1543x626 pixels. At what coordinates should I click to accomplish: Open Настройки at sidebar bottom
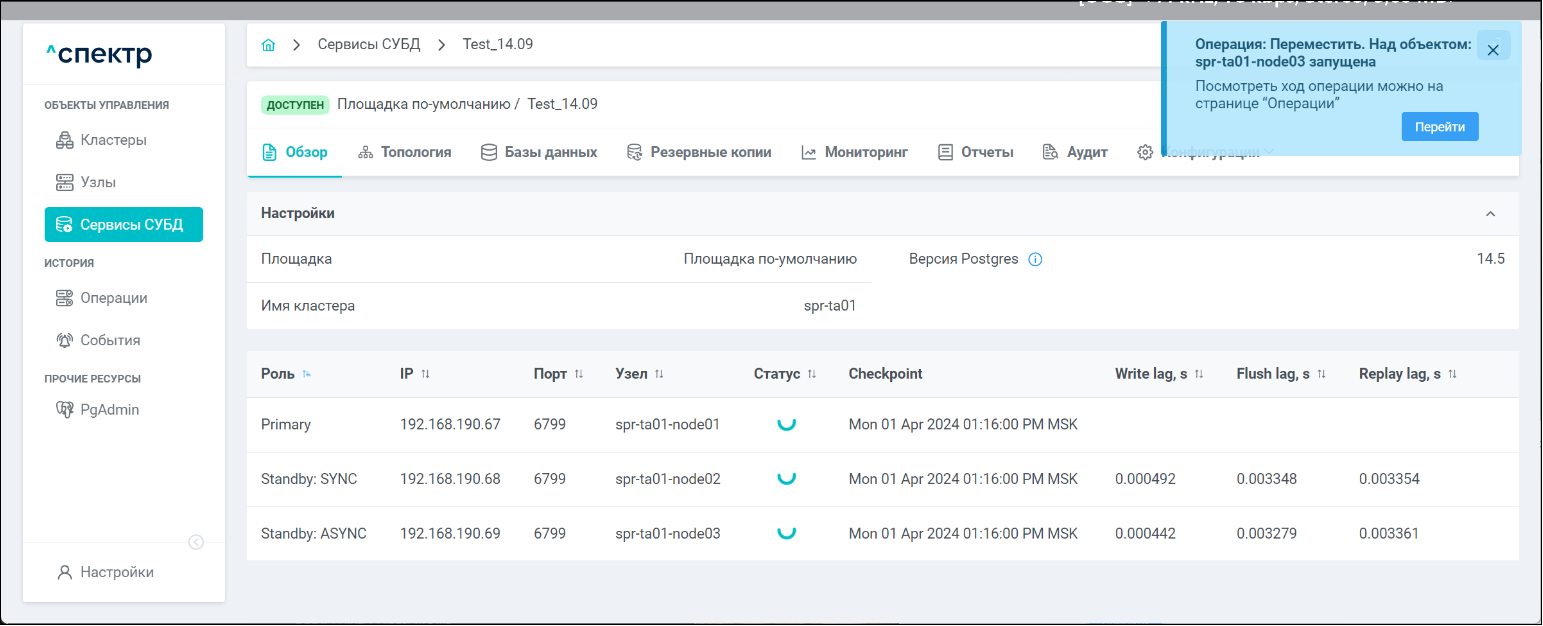116,572
